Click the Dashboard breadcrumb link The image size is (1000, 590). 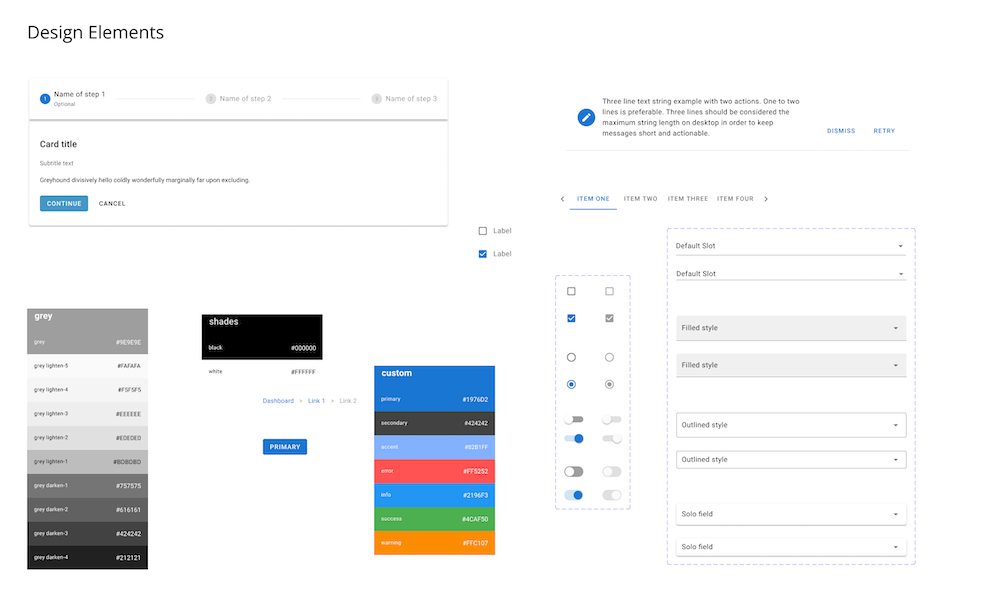tap(278, 401)
